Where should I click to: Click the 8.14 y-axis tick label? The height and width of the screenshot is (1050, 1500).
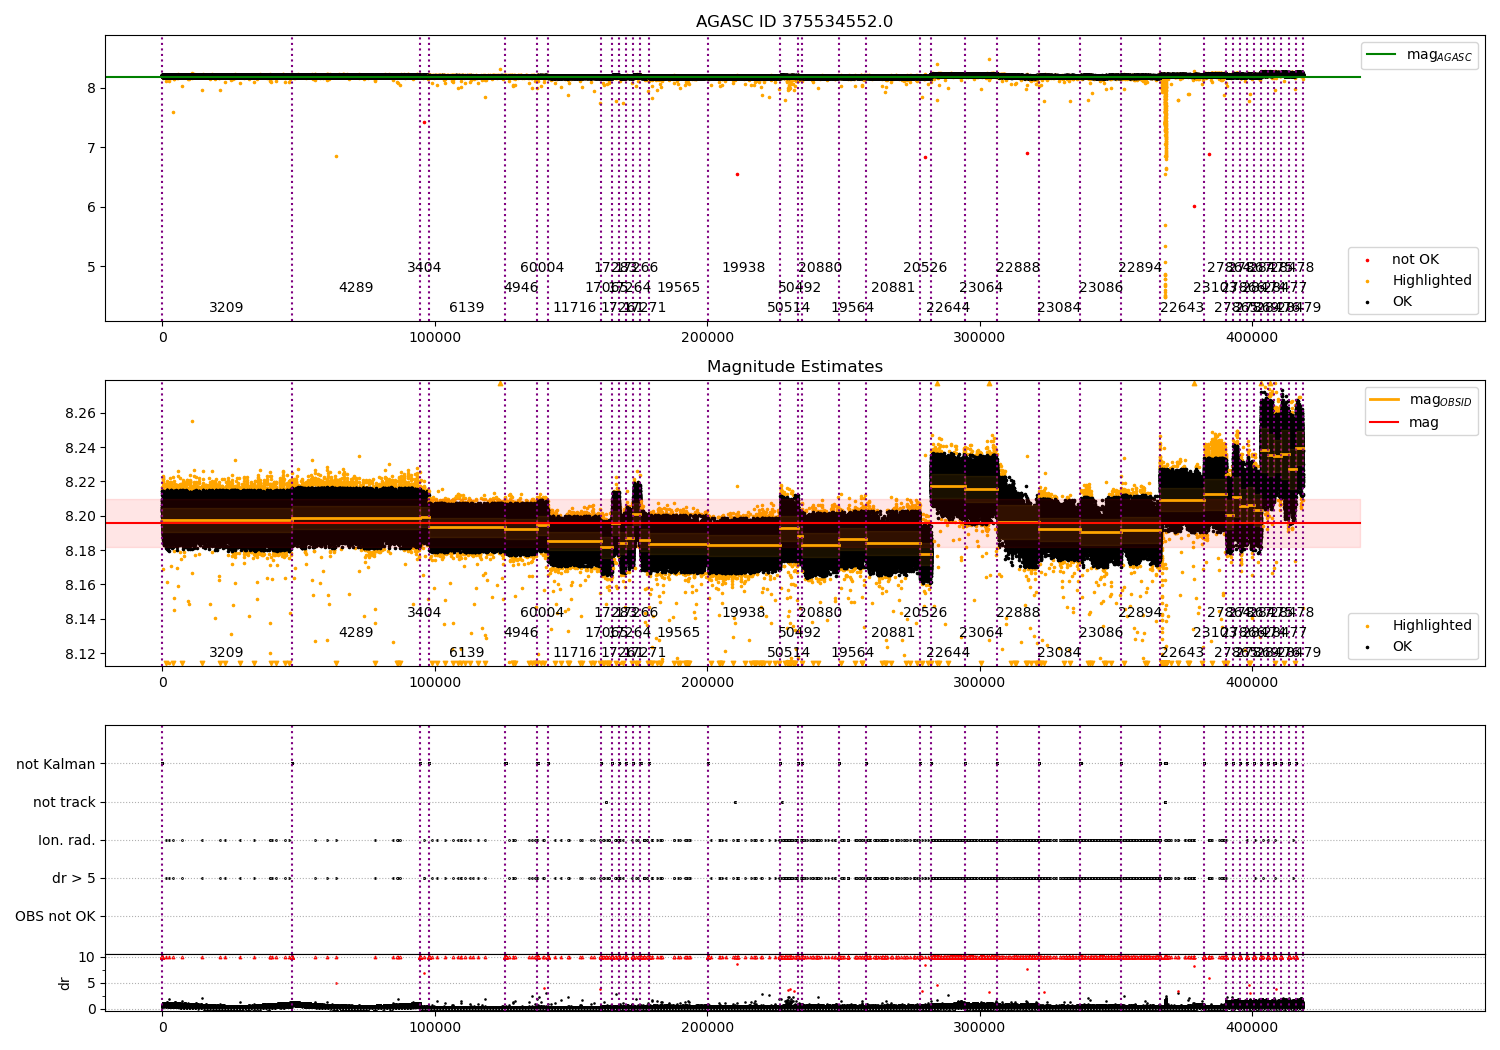coord(80,619)
